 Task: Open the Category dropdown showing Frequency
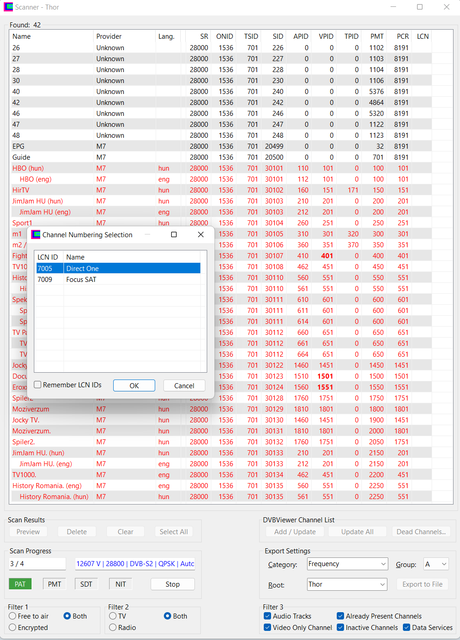(347, 564)
